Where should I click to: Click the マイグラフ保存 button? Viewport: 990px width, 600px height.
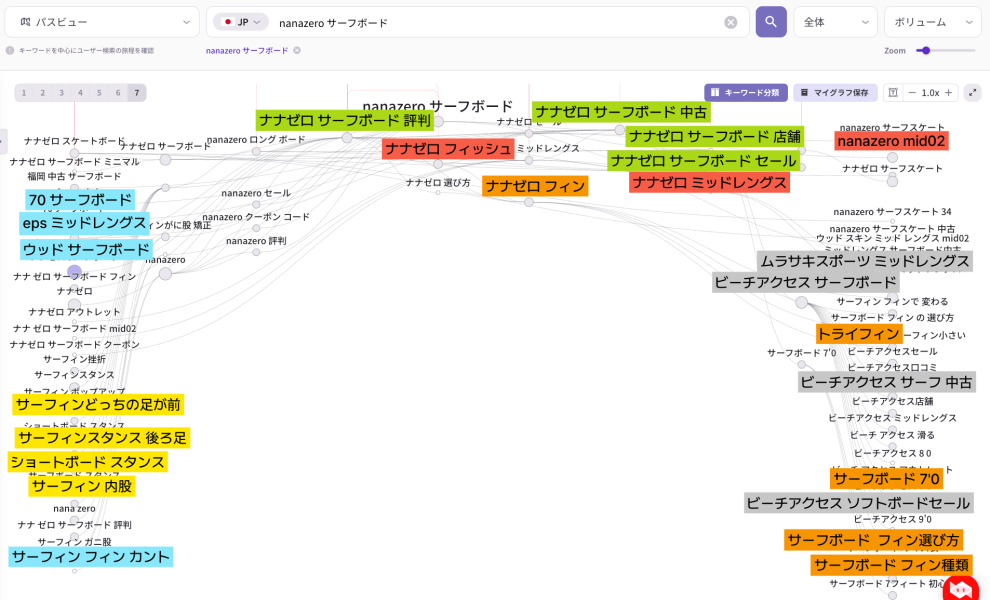(834, 93)
